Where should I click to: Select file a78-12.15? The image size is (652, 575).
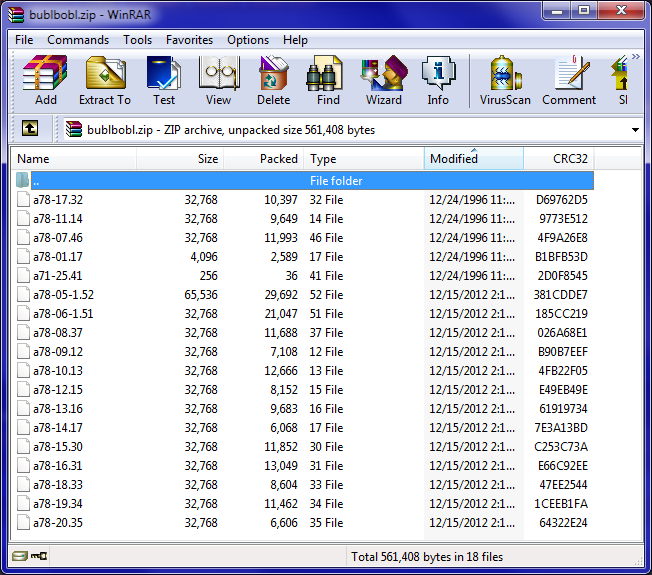coord(58,390)
